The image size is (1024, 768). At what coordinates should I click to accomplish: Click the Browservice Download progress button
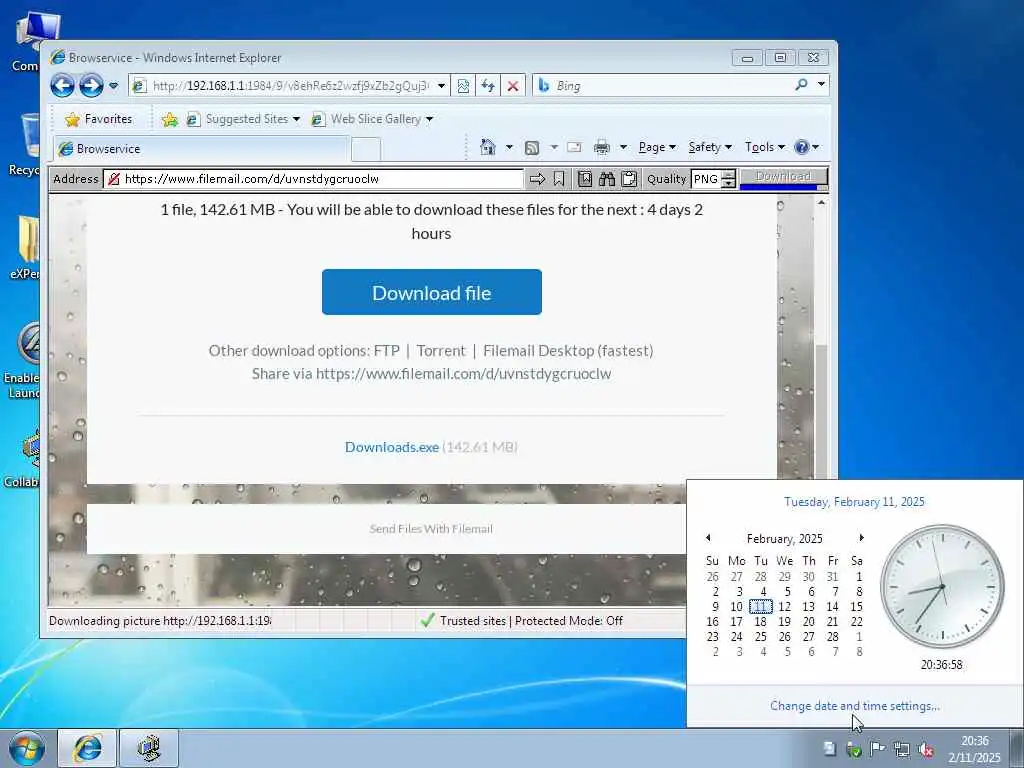click(x=784, y=178)
